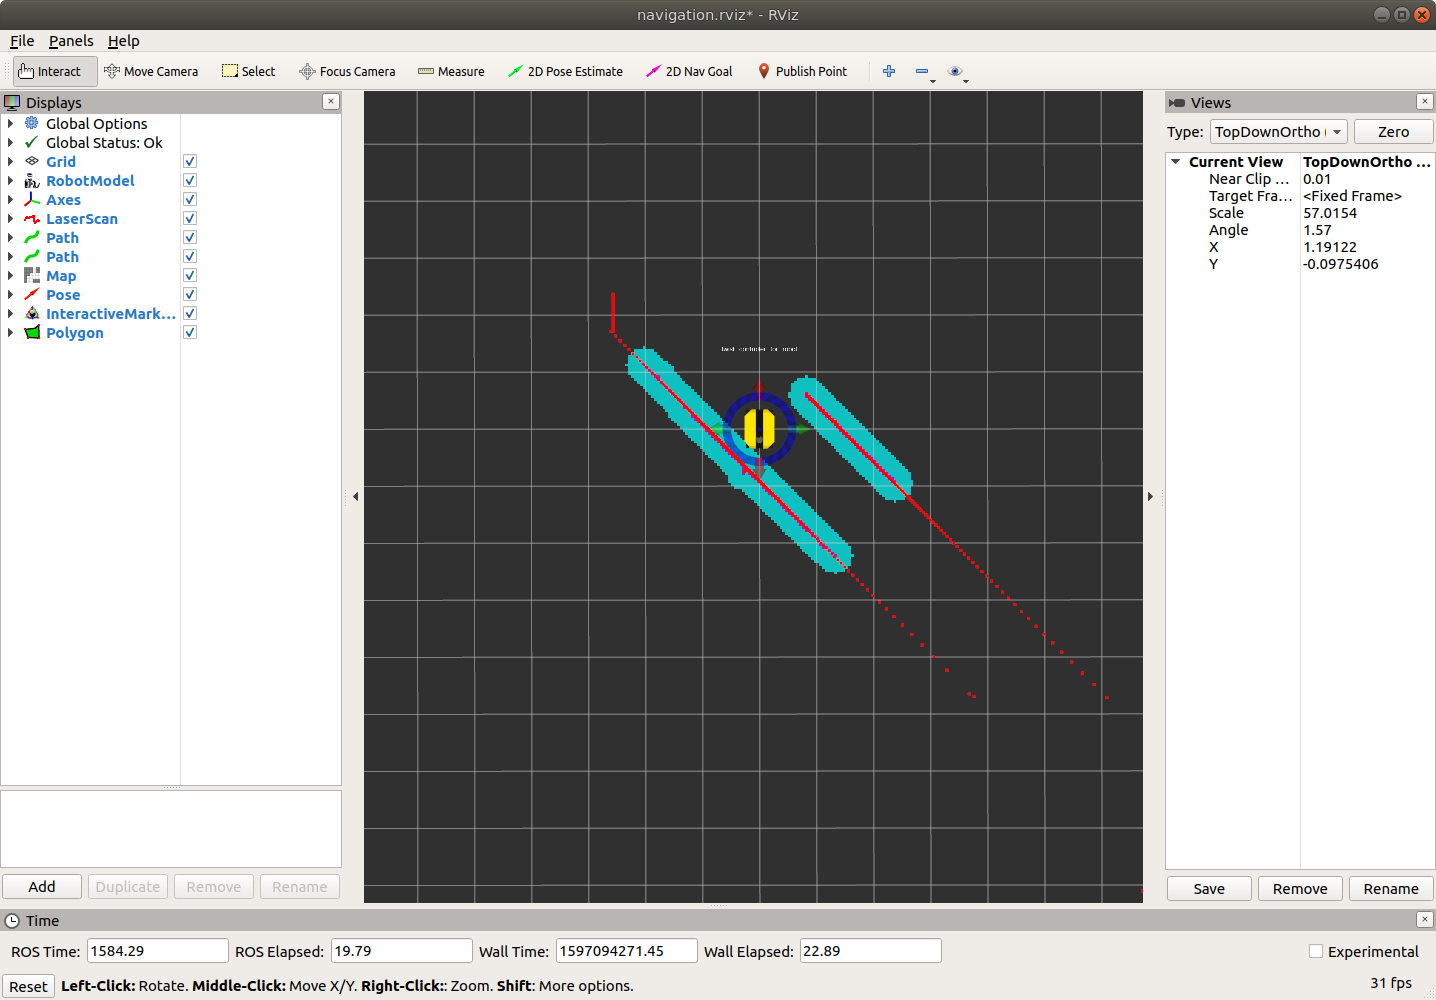Expand the RobotModel tree item

coord(10,181)
